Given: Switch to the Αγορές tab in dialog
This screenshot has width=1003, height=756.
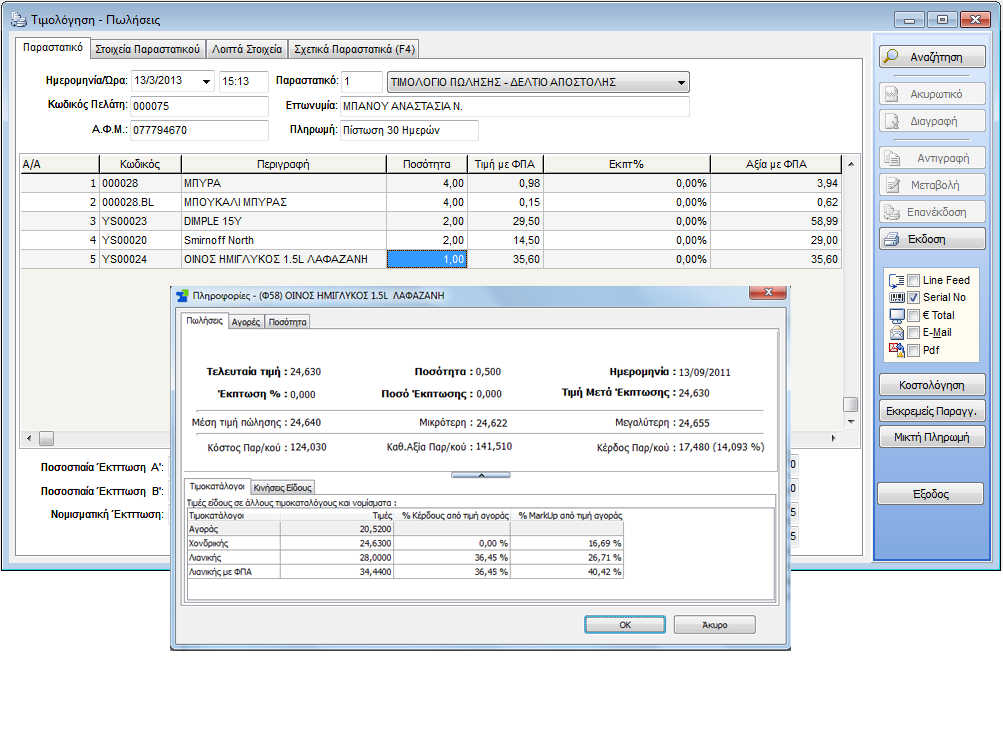Looking at the screenshot, I should 246,322.
